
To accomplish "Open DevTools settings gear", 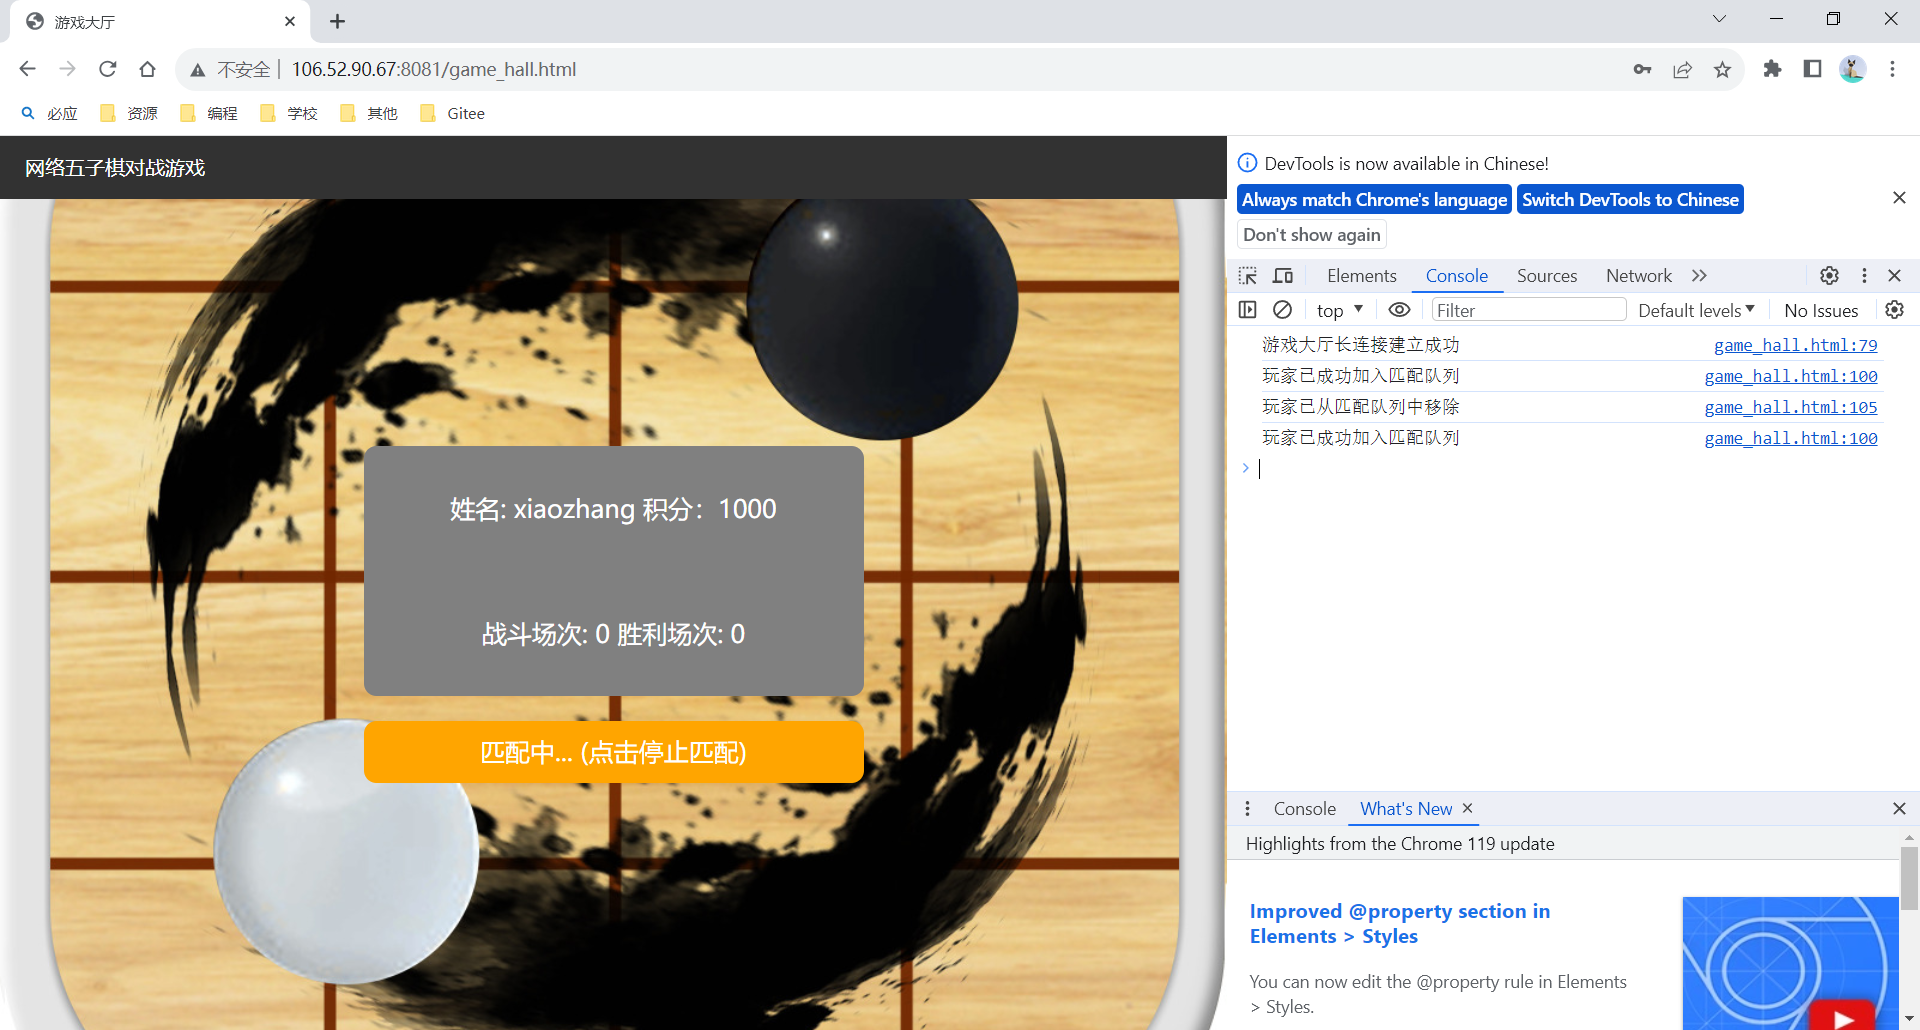I will tap(1829, 276).
